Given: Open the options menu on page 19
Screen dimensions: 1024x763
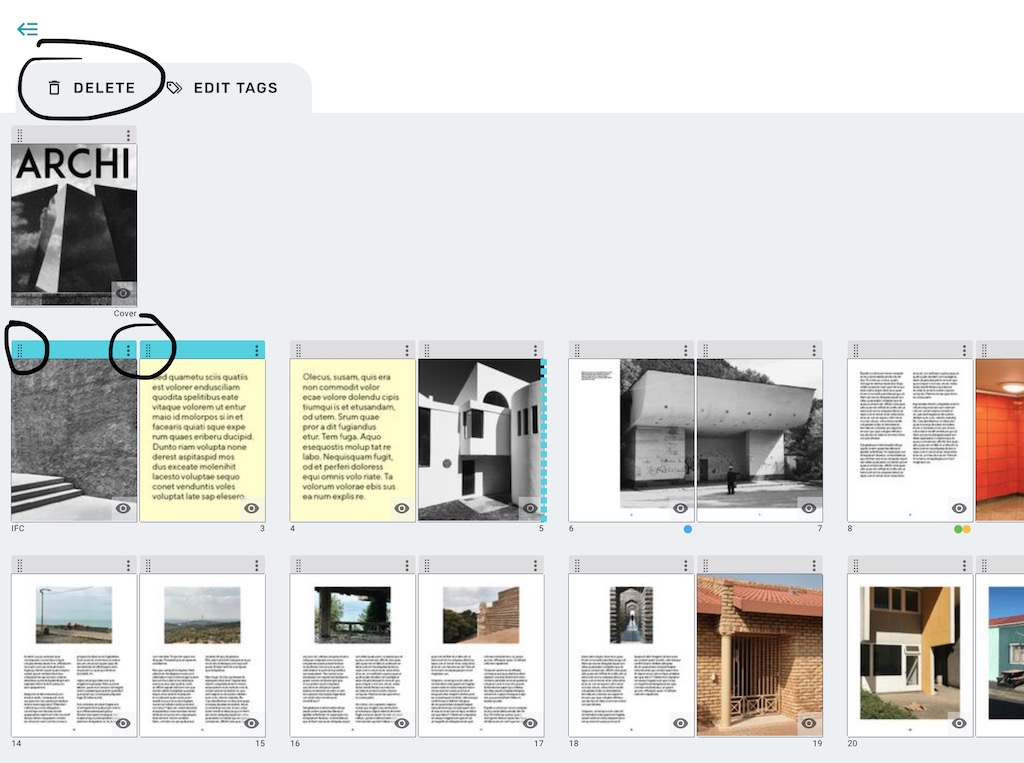Looking at the screenshot, I should (x=813, y=565).
